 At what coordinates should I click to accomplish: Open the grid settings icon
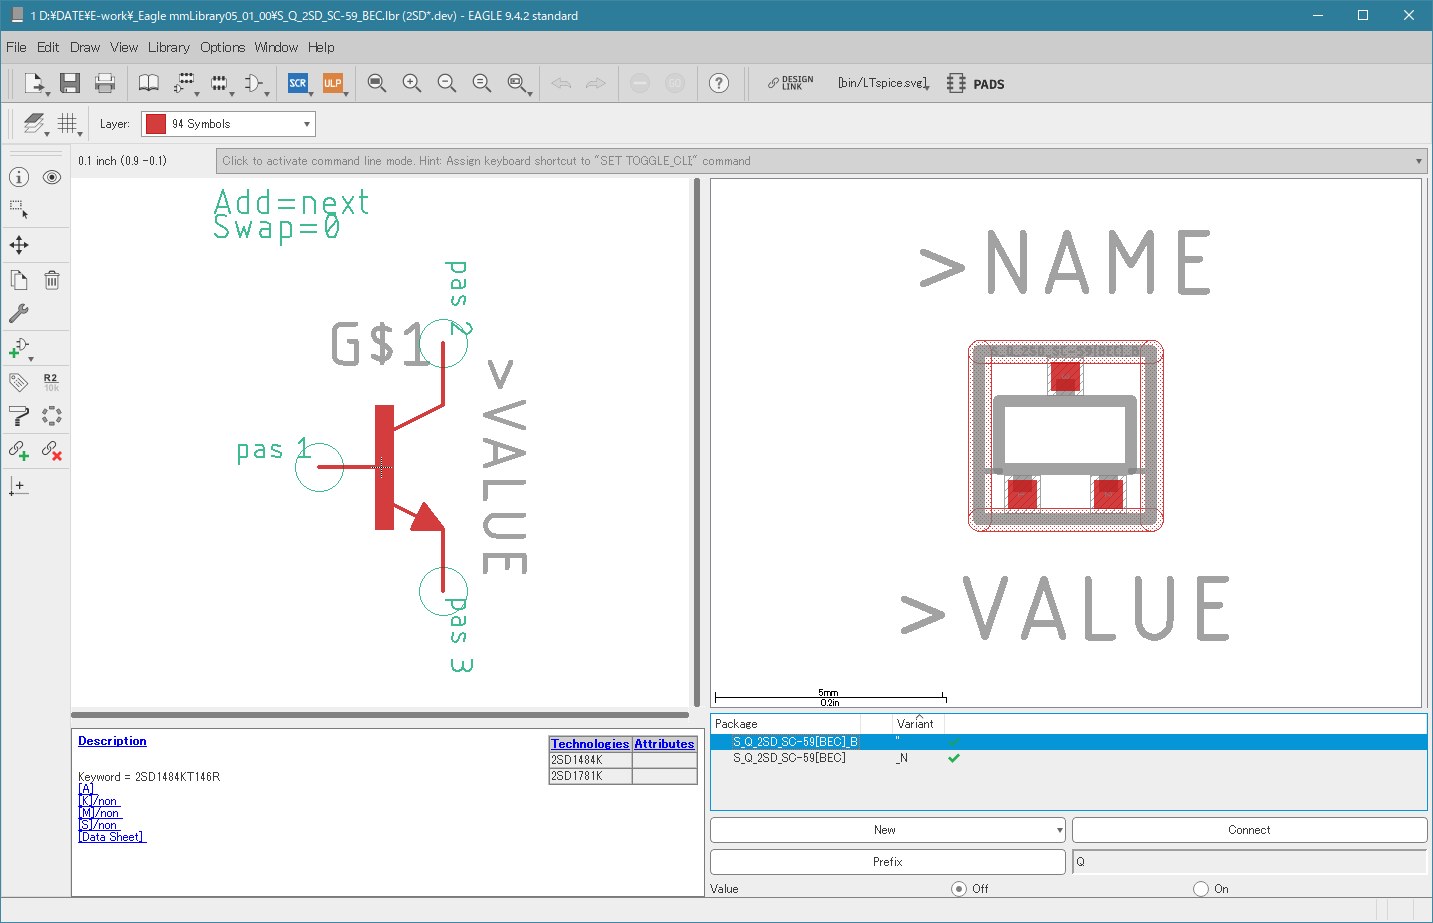(67, 123)
